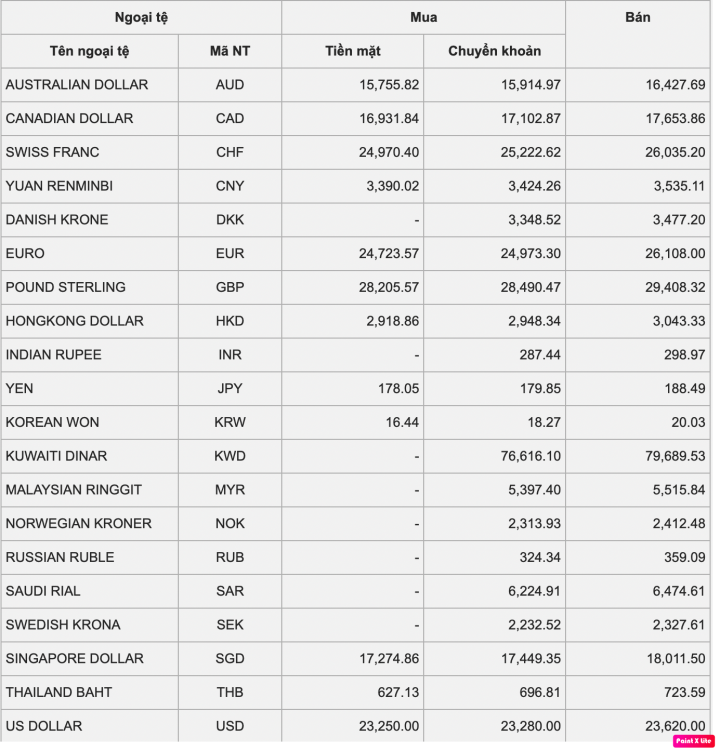Select the Bán column header
The height and width of the screenshot is (752, 720).
pos(637,34)
